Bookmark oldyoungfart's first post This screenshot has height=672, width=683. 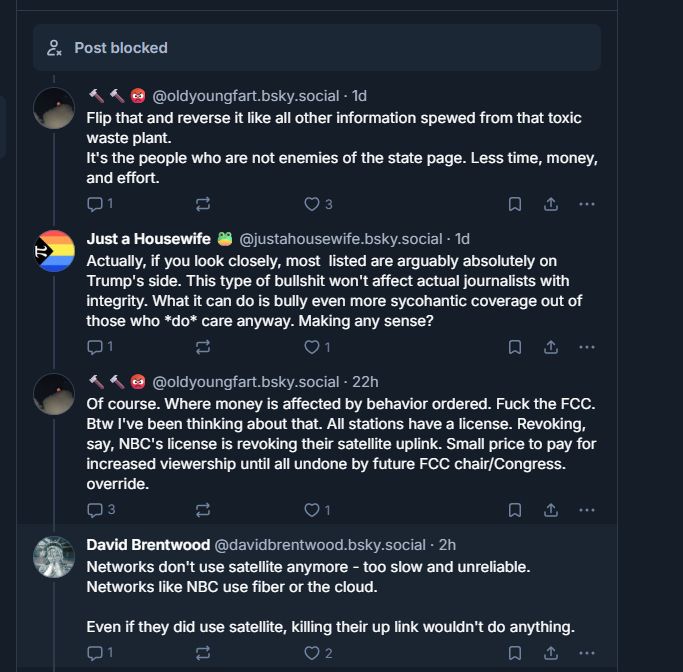tap(515, 204)
